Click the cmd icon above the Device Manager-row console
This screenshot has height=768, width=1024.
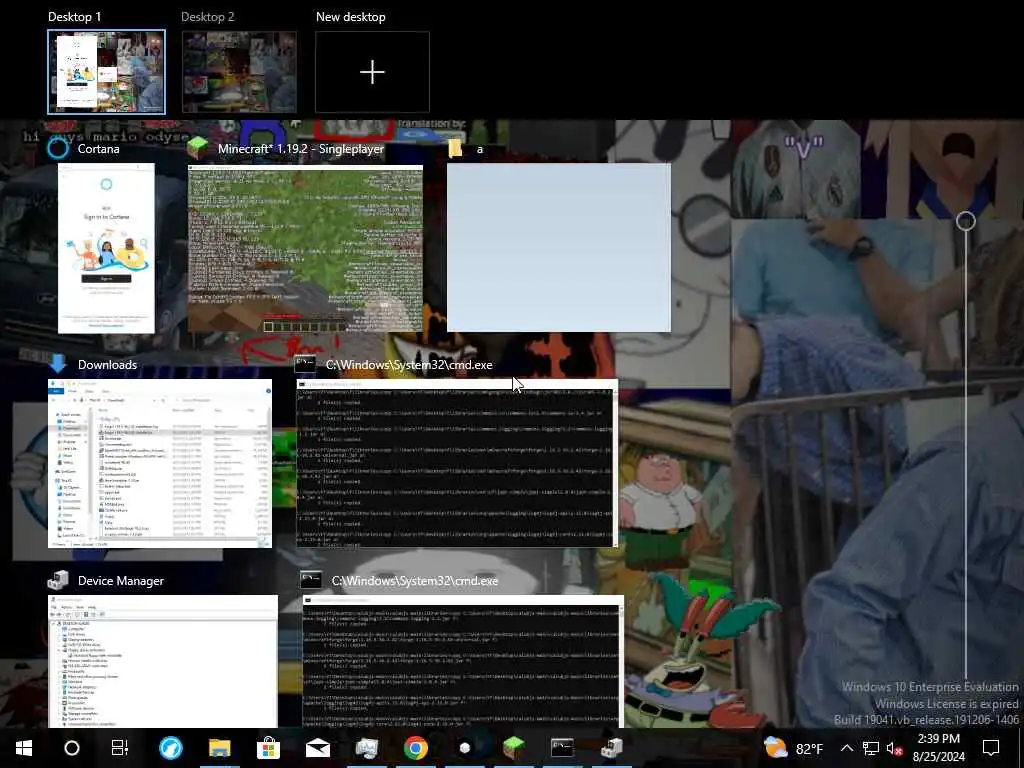(x=311, y=580)
